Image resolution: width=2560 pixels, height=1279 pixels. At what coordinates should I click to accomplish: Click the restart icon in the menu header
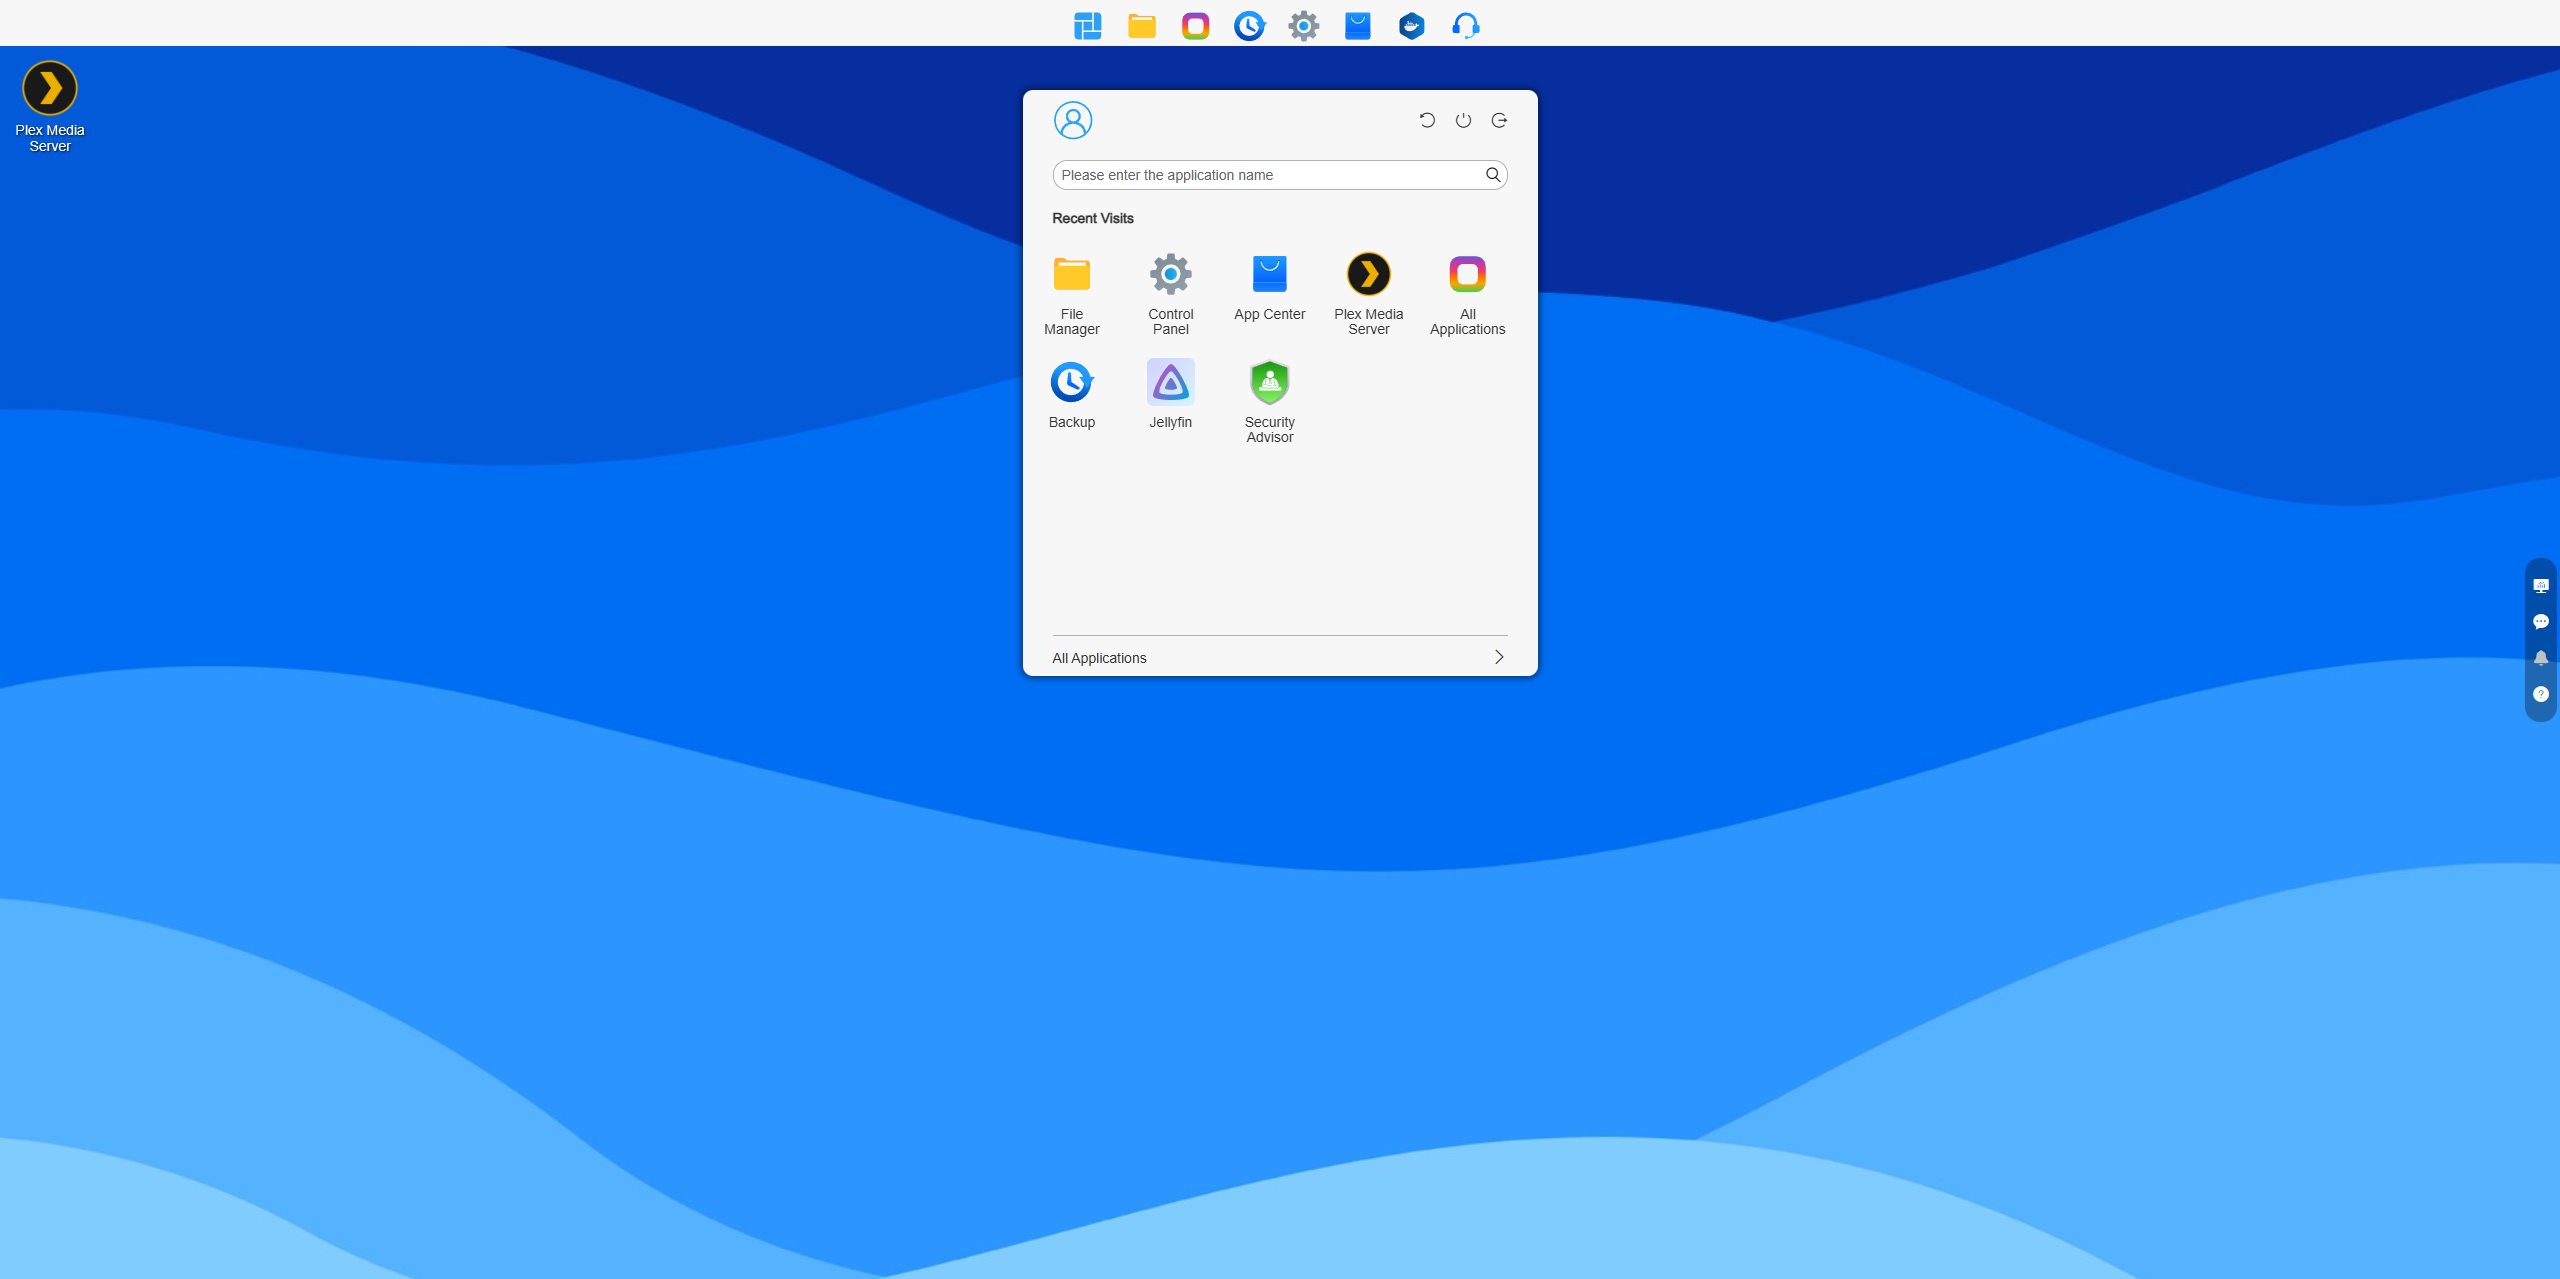tap(1427, 120)
